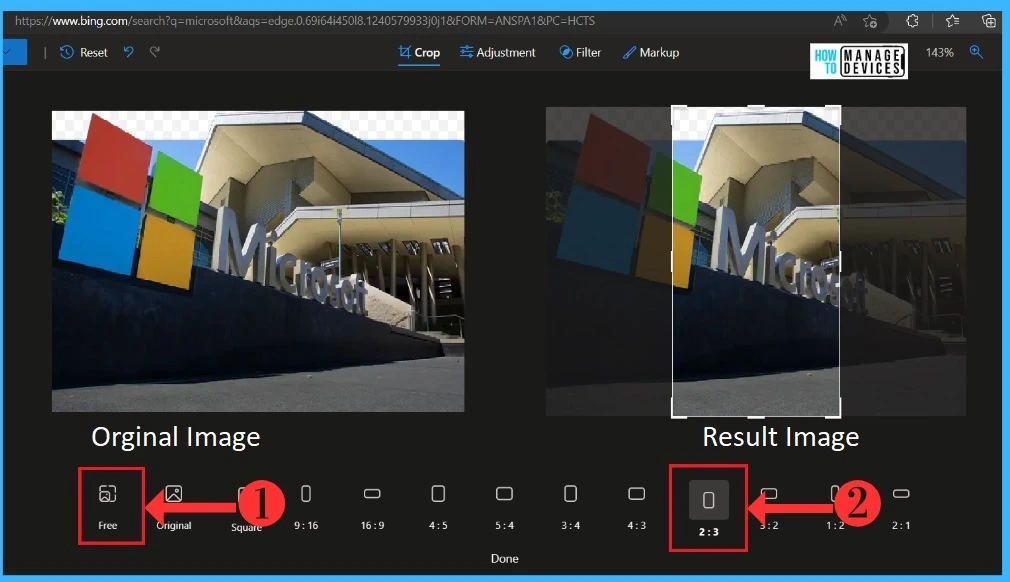Select the 3:4 crop ratio
The height and width of the screenshot is (582, 1010).
(x=570, y=507)
